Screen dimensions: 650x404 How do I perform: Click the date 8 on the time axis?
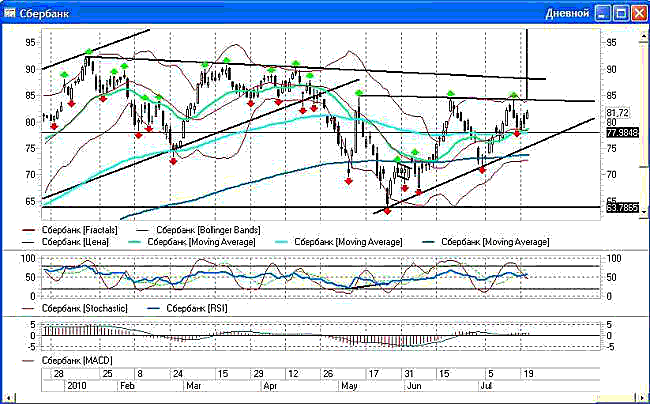coord(140,374)
